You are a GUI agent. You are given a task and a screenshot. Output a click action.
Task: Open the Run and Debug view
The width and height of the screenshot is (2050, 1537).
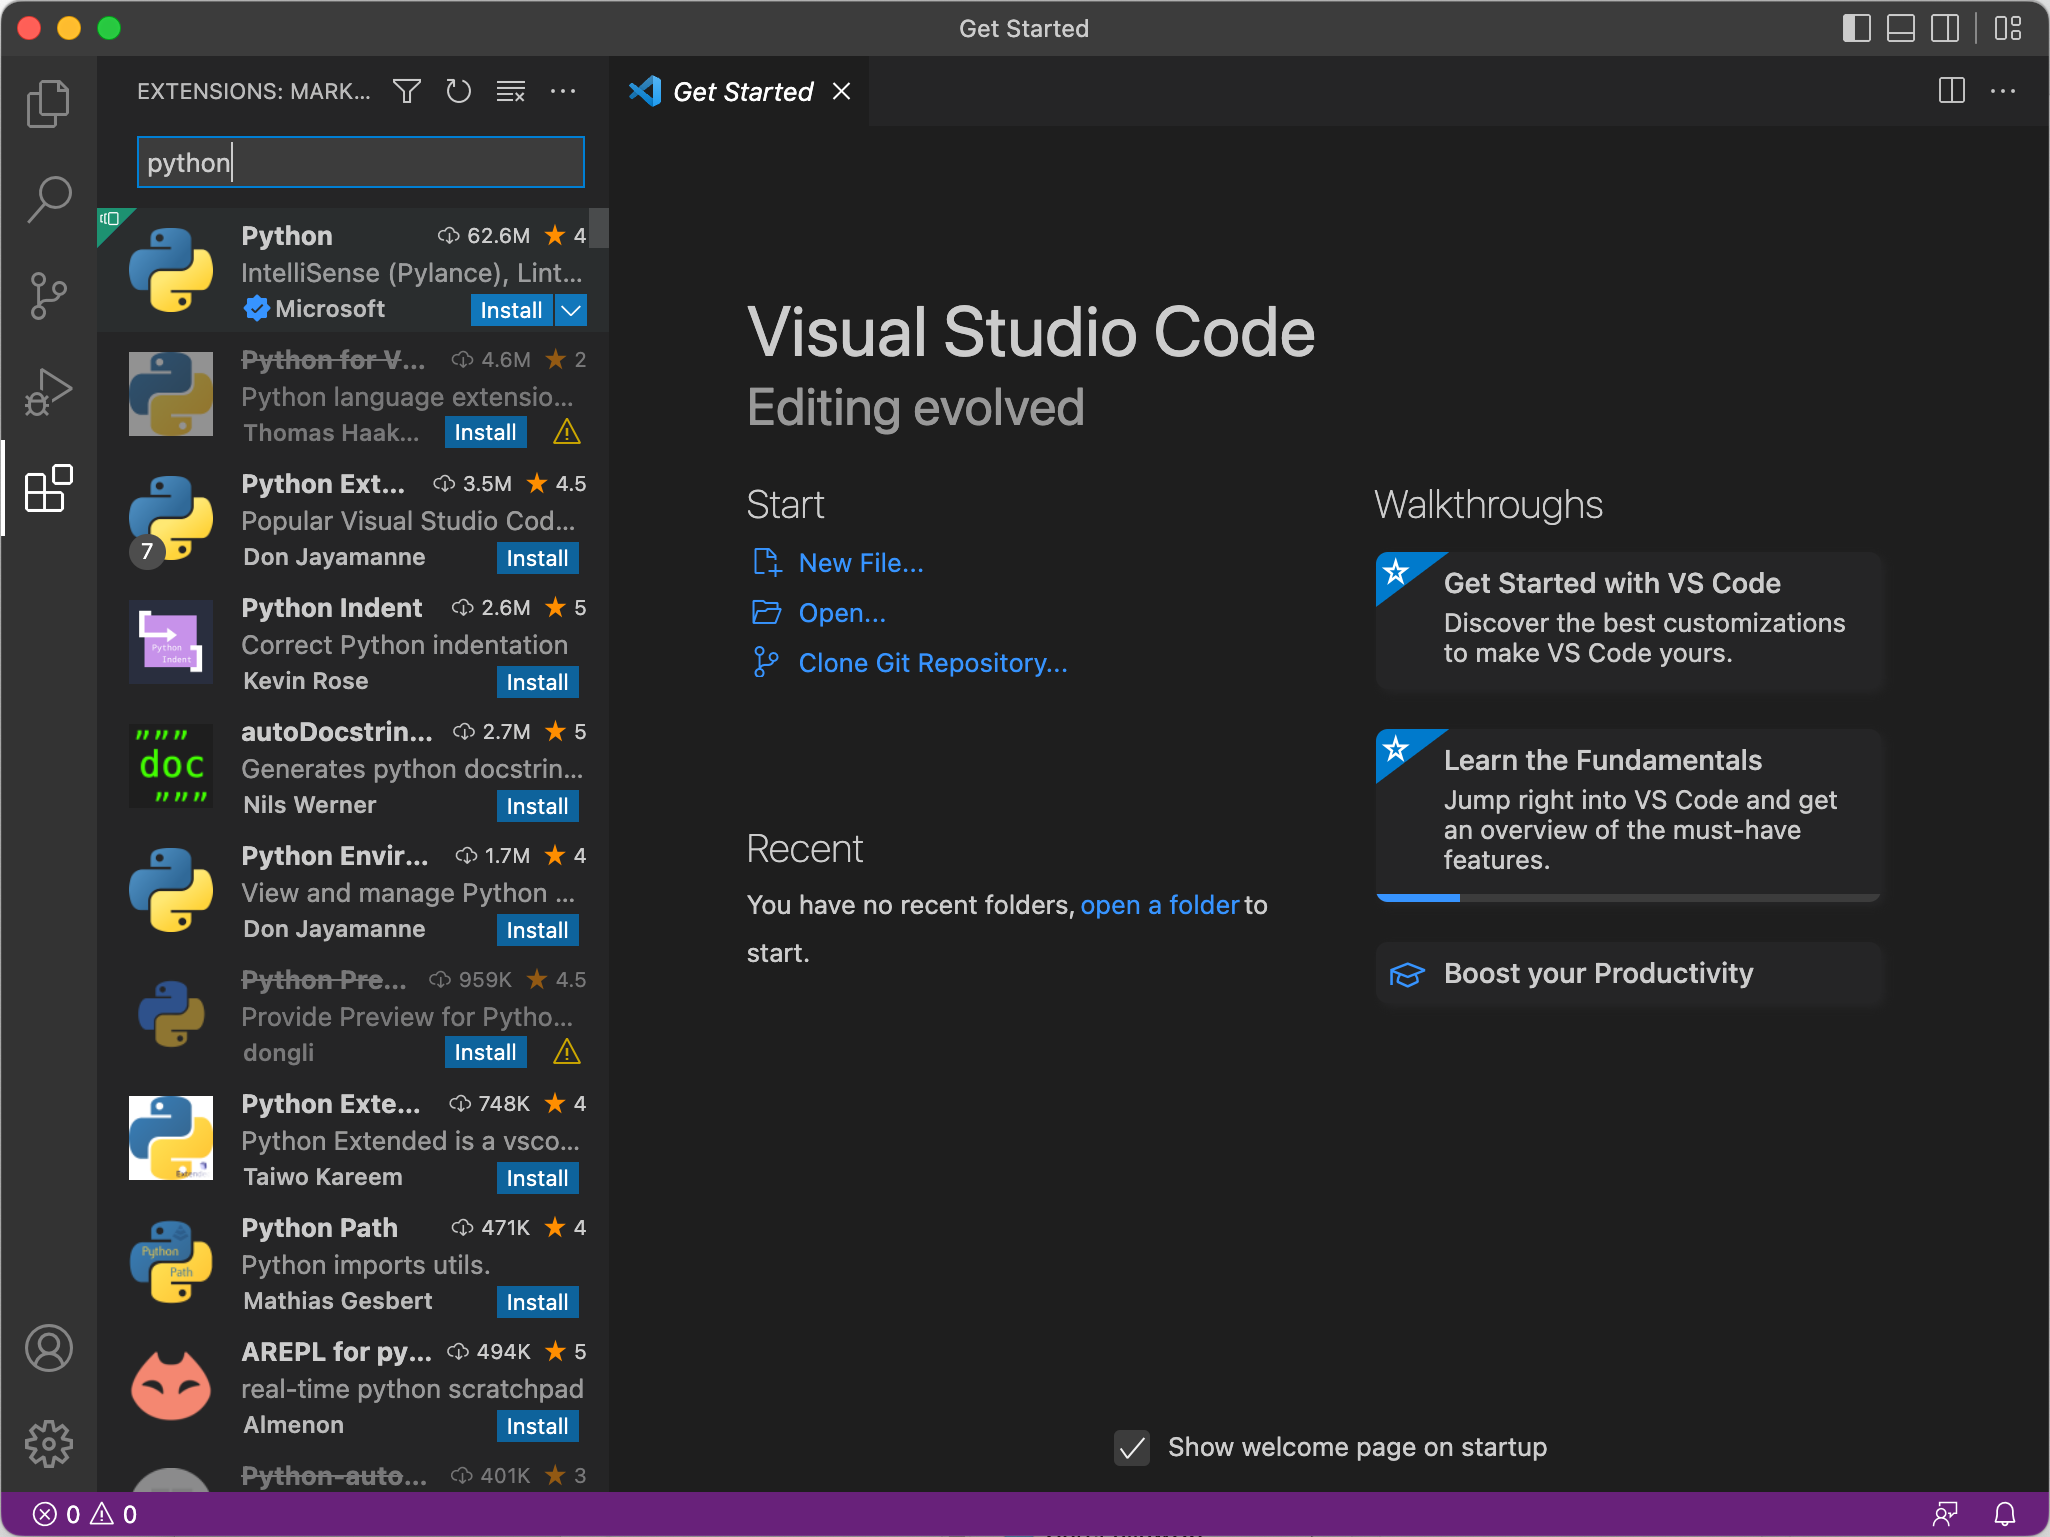(x=48, y=392)
